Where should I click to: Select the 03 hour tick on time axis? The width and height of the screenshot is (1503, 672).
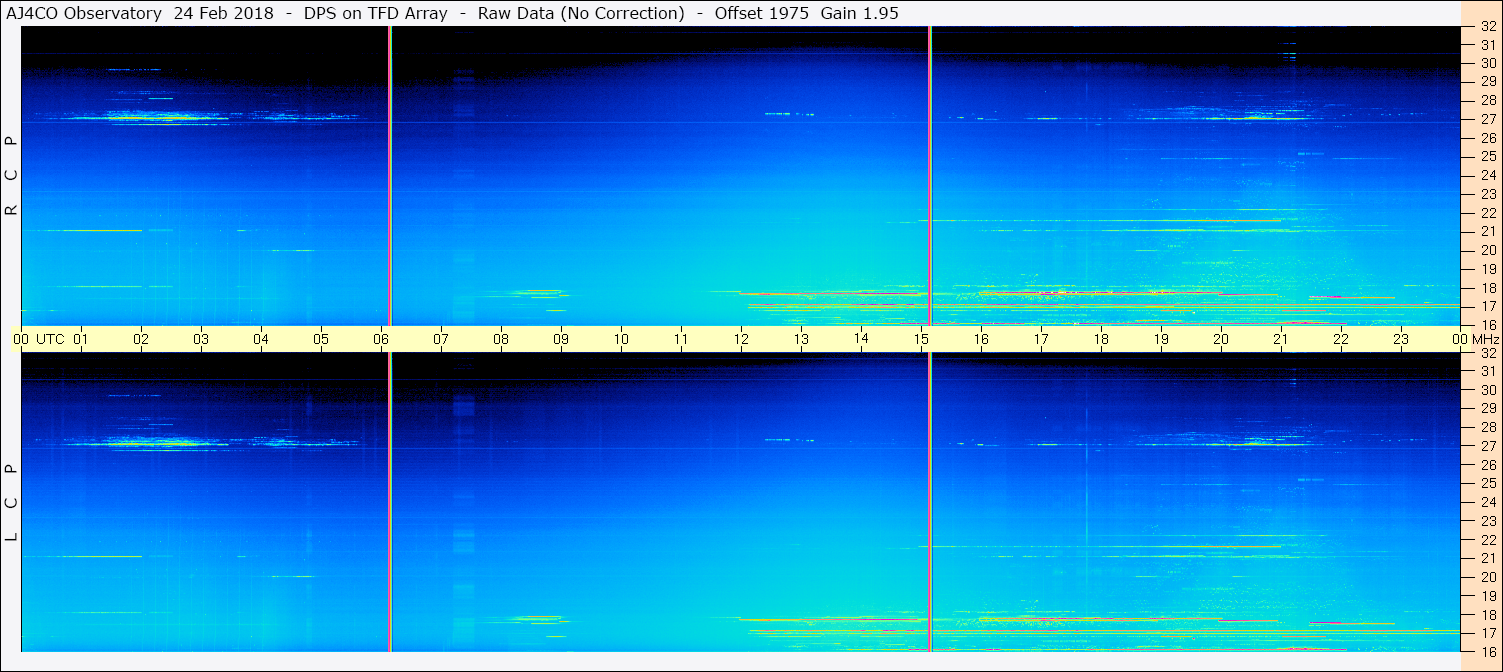(x=201, y=339)
